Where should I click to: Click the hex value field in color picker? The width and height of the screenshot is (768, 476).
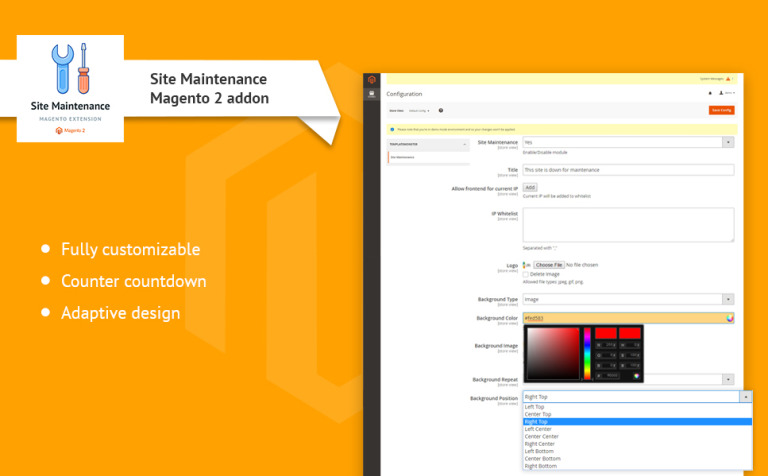[608, 376]
